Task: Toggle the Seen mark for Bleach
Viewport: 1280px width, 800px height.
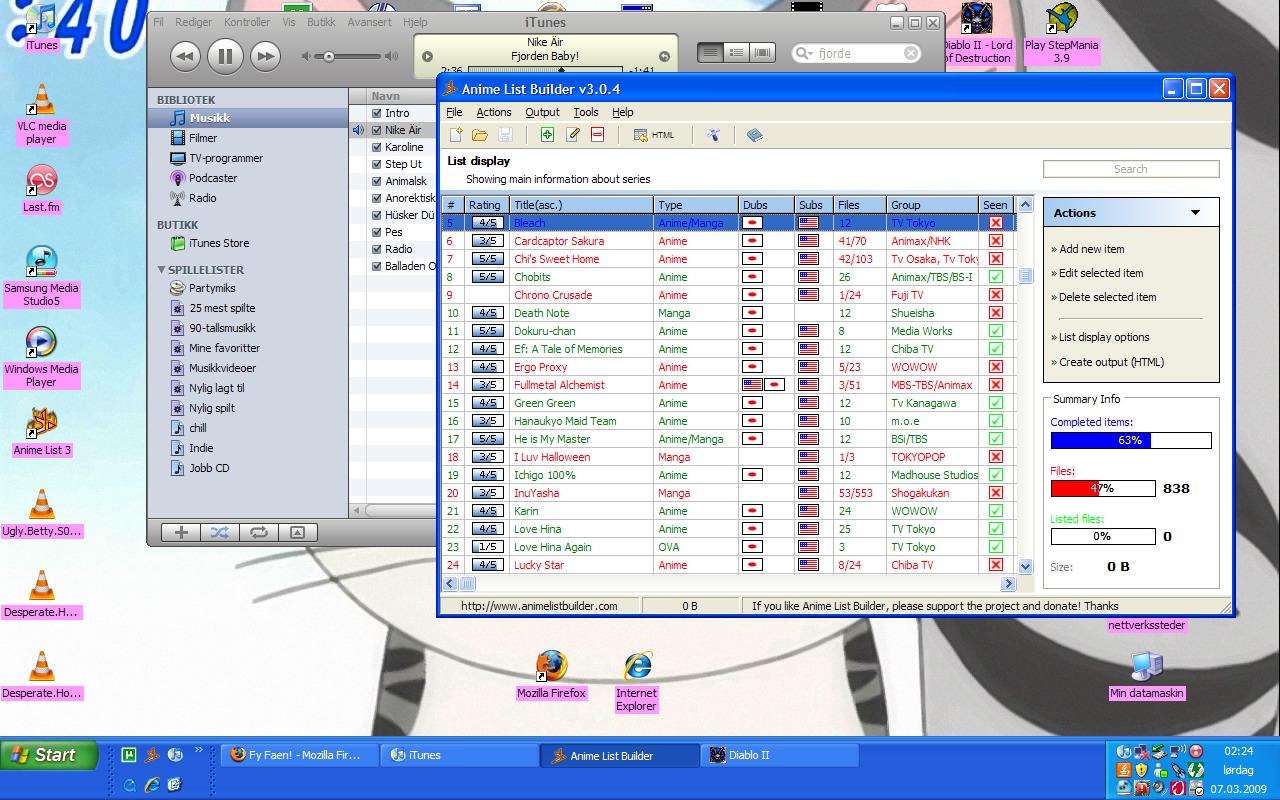Action: [x=995, y=223]
